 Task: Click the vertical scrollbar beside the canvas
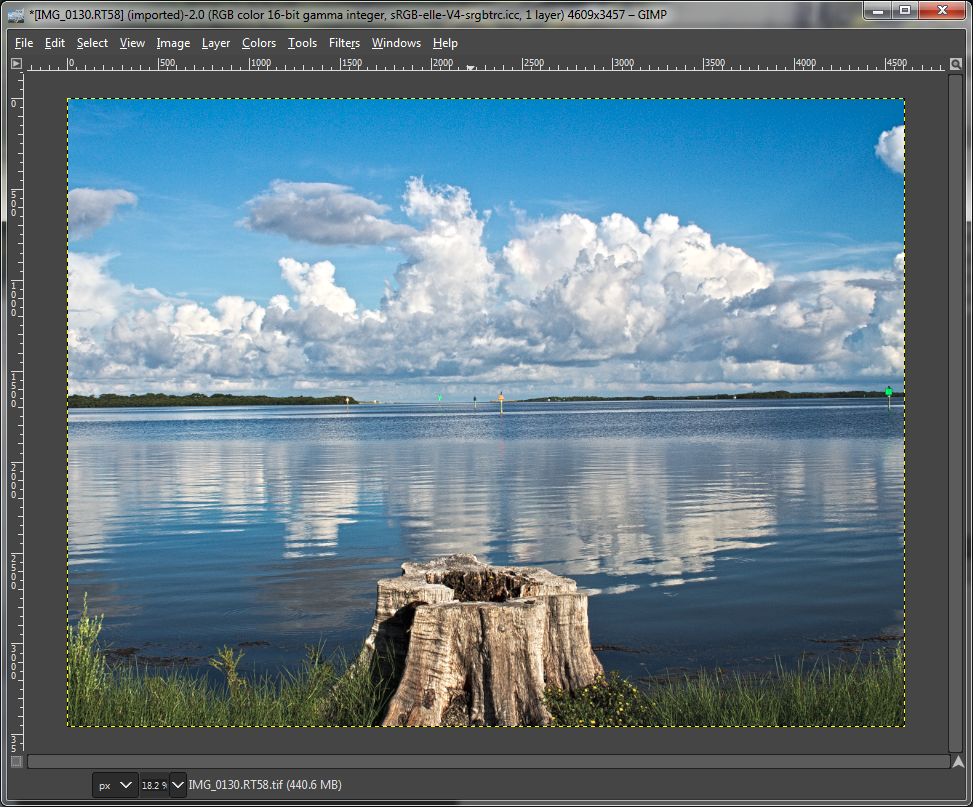tap(957, 410)
